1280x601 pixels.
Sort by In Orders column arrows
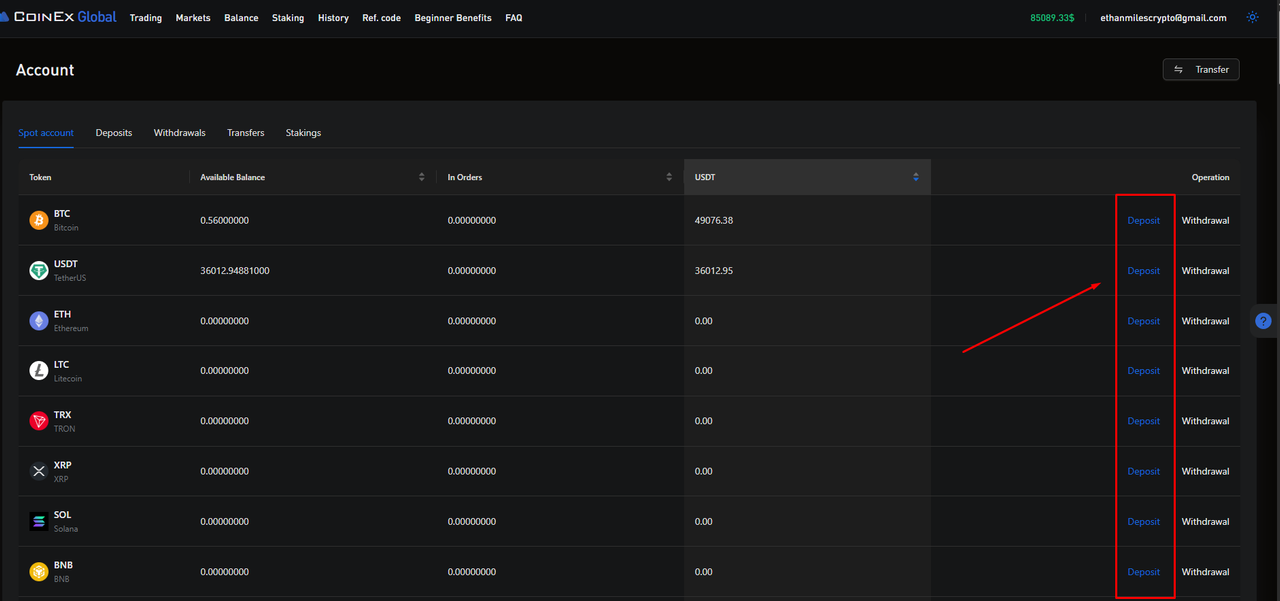coord(669,177)
